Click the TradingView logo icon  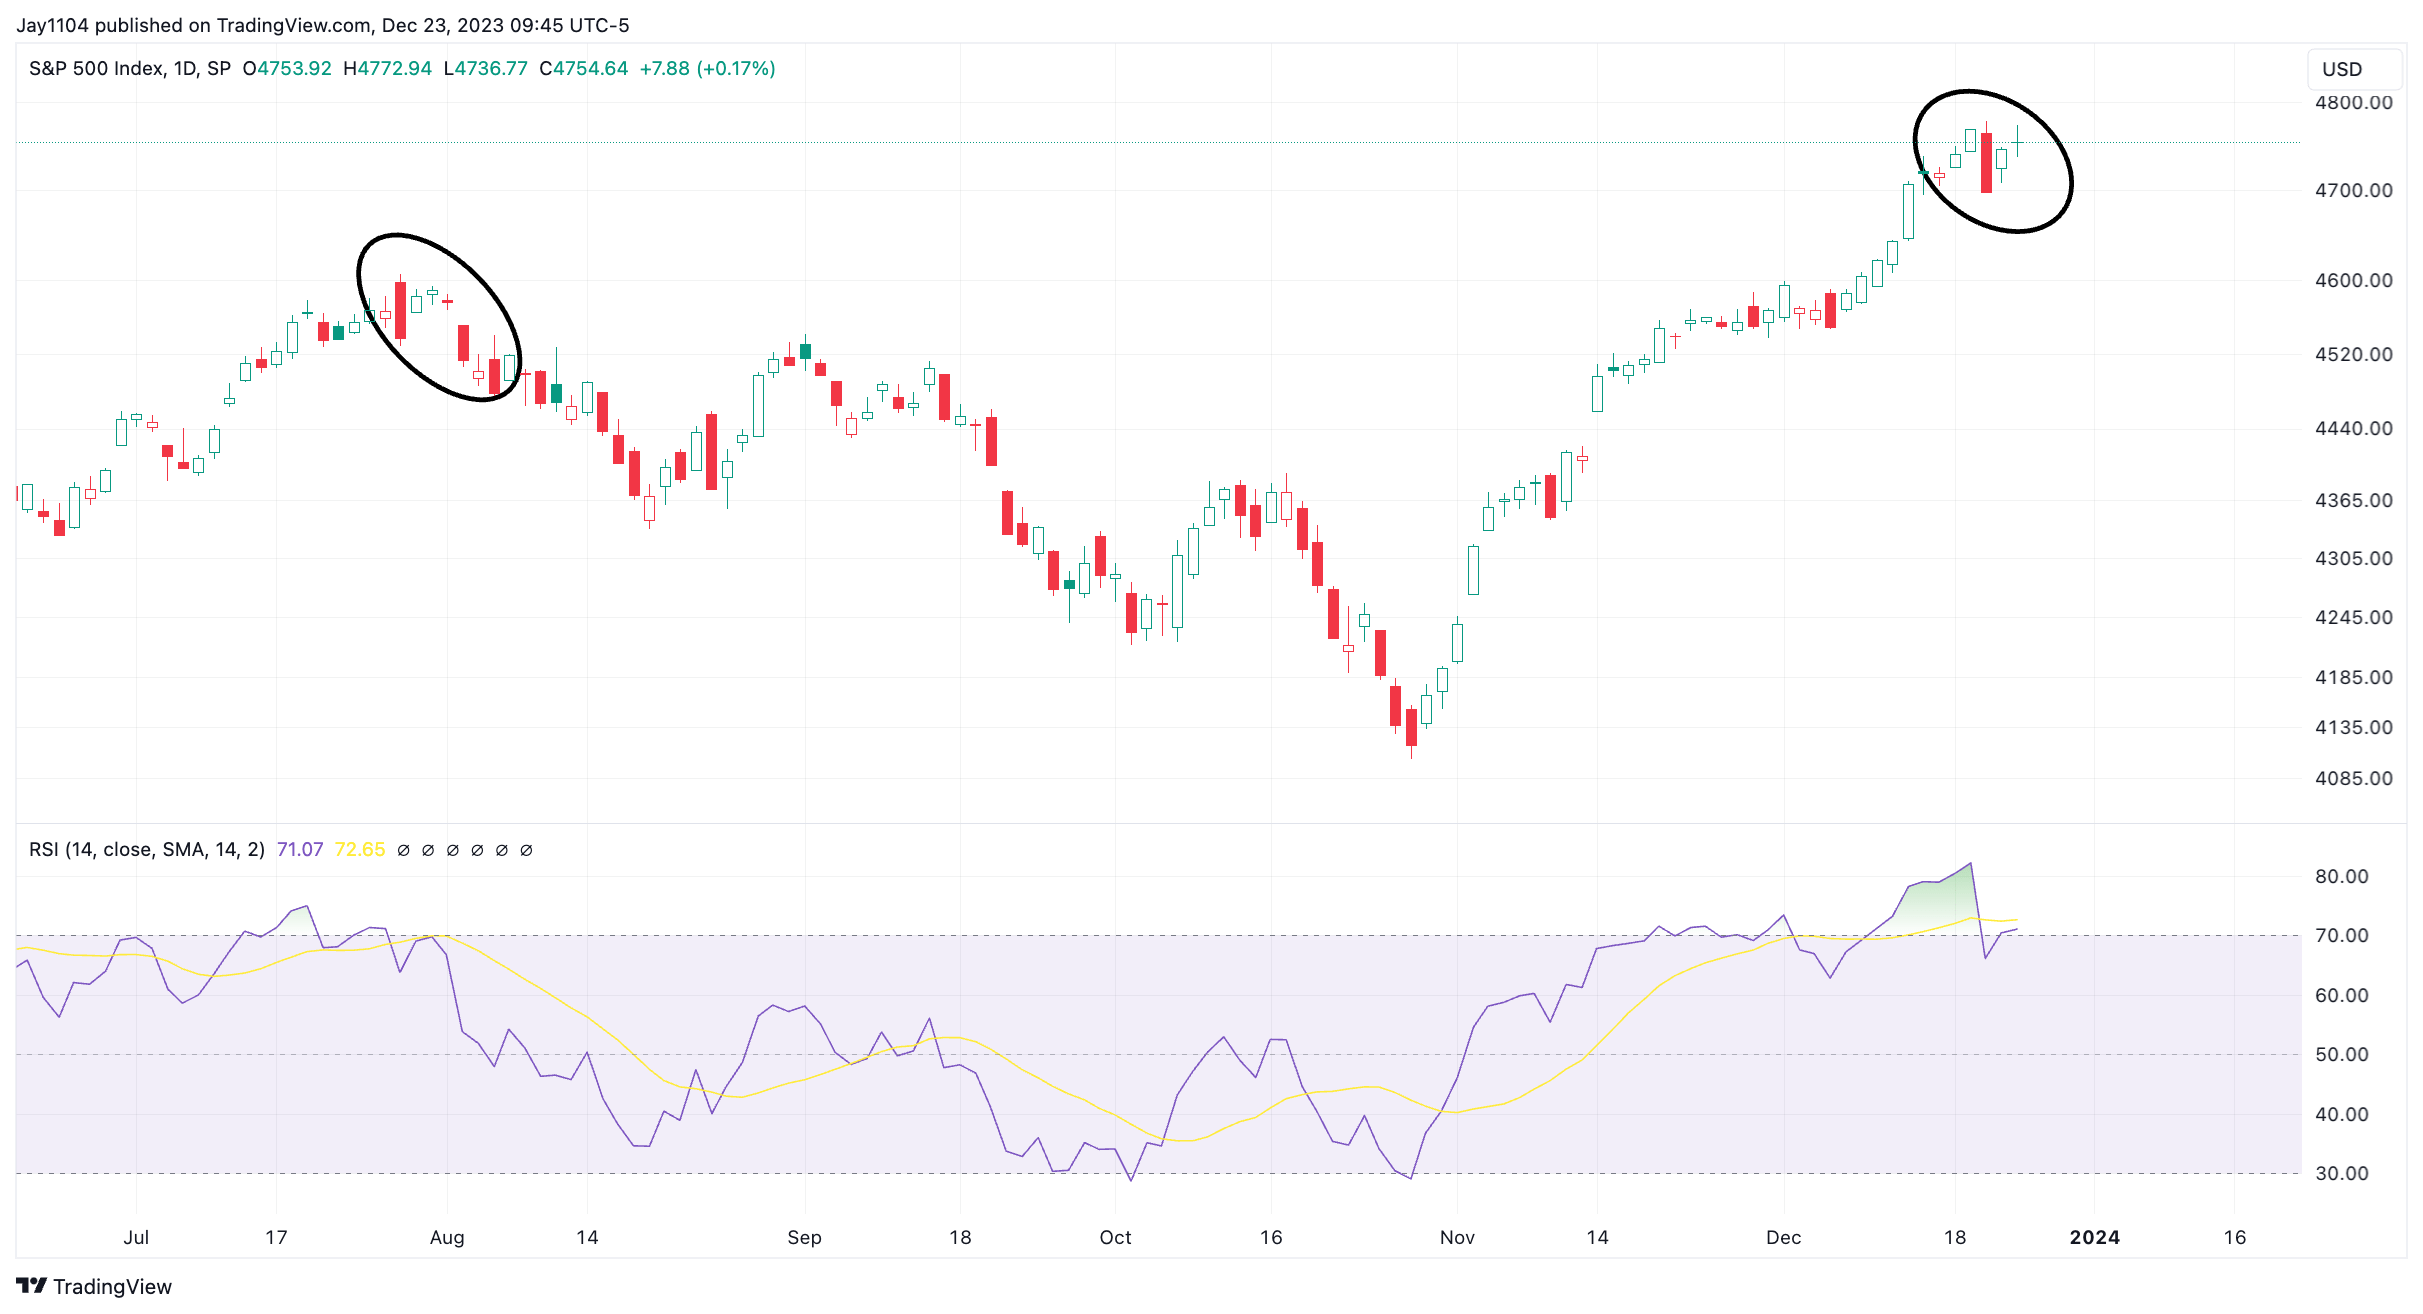(x=31, y=1285)
